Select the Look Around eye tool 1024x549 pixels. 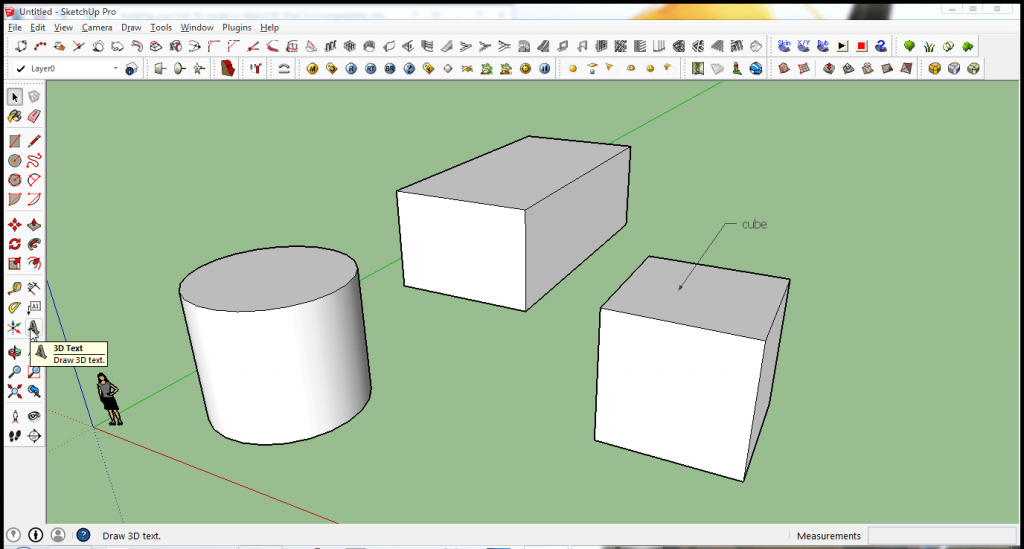pos(34,416)
